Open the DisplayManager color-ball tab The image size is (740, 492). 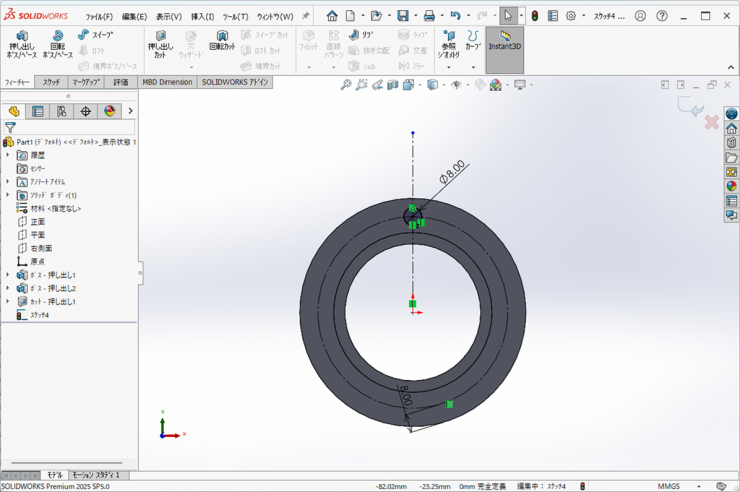(110, 111)
